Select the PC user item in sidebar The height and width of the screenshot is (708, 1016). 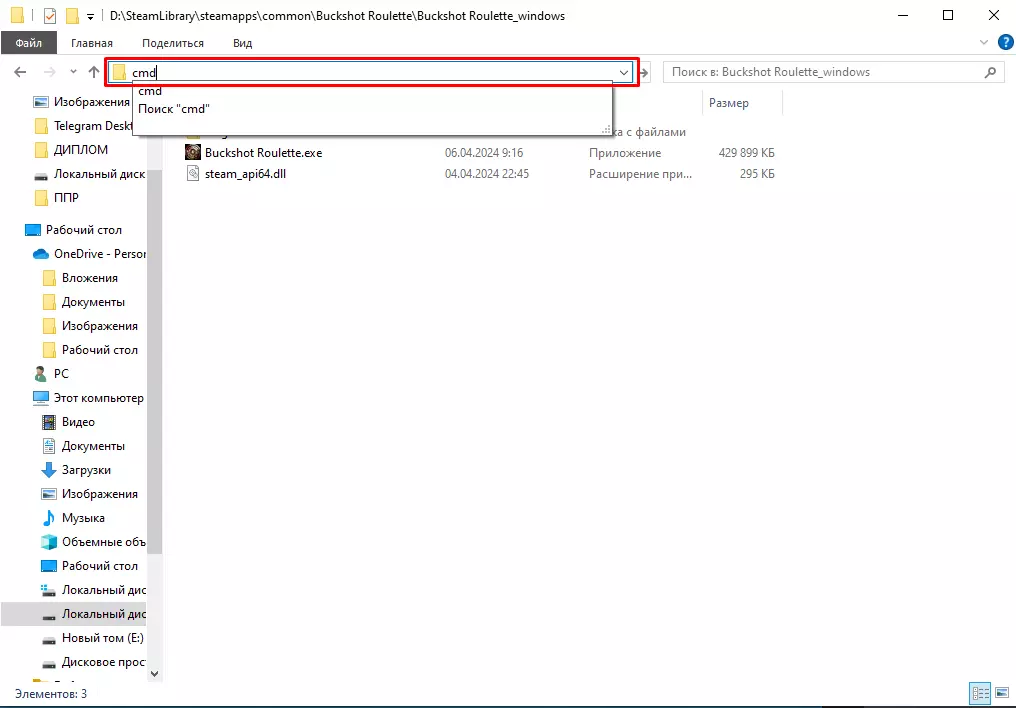click(61, 374)
